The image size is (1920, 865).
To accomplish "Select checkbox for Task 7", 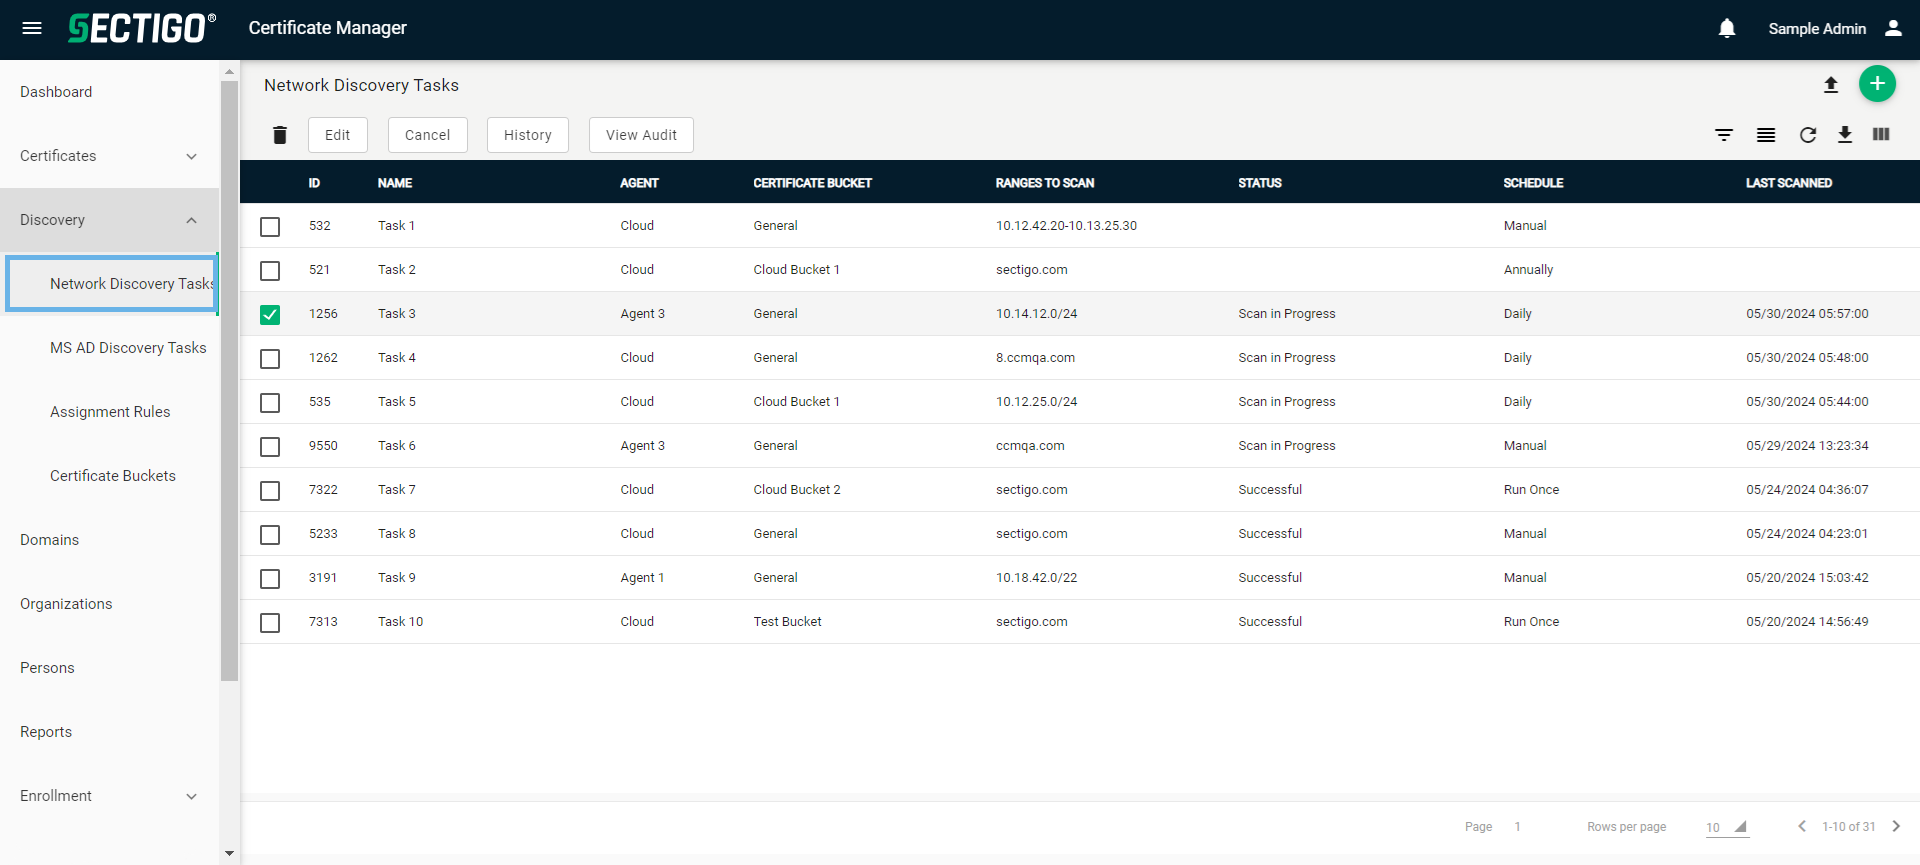I will pyautogui.click(x=270, y=491).
